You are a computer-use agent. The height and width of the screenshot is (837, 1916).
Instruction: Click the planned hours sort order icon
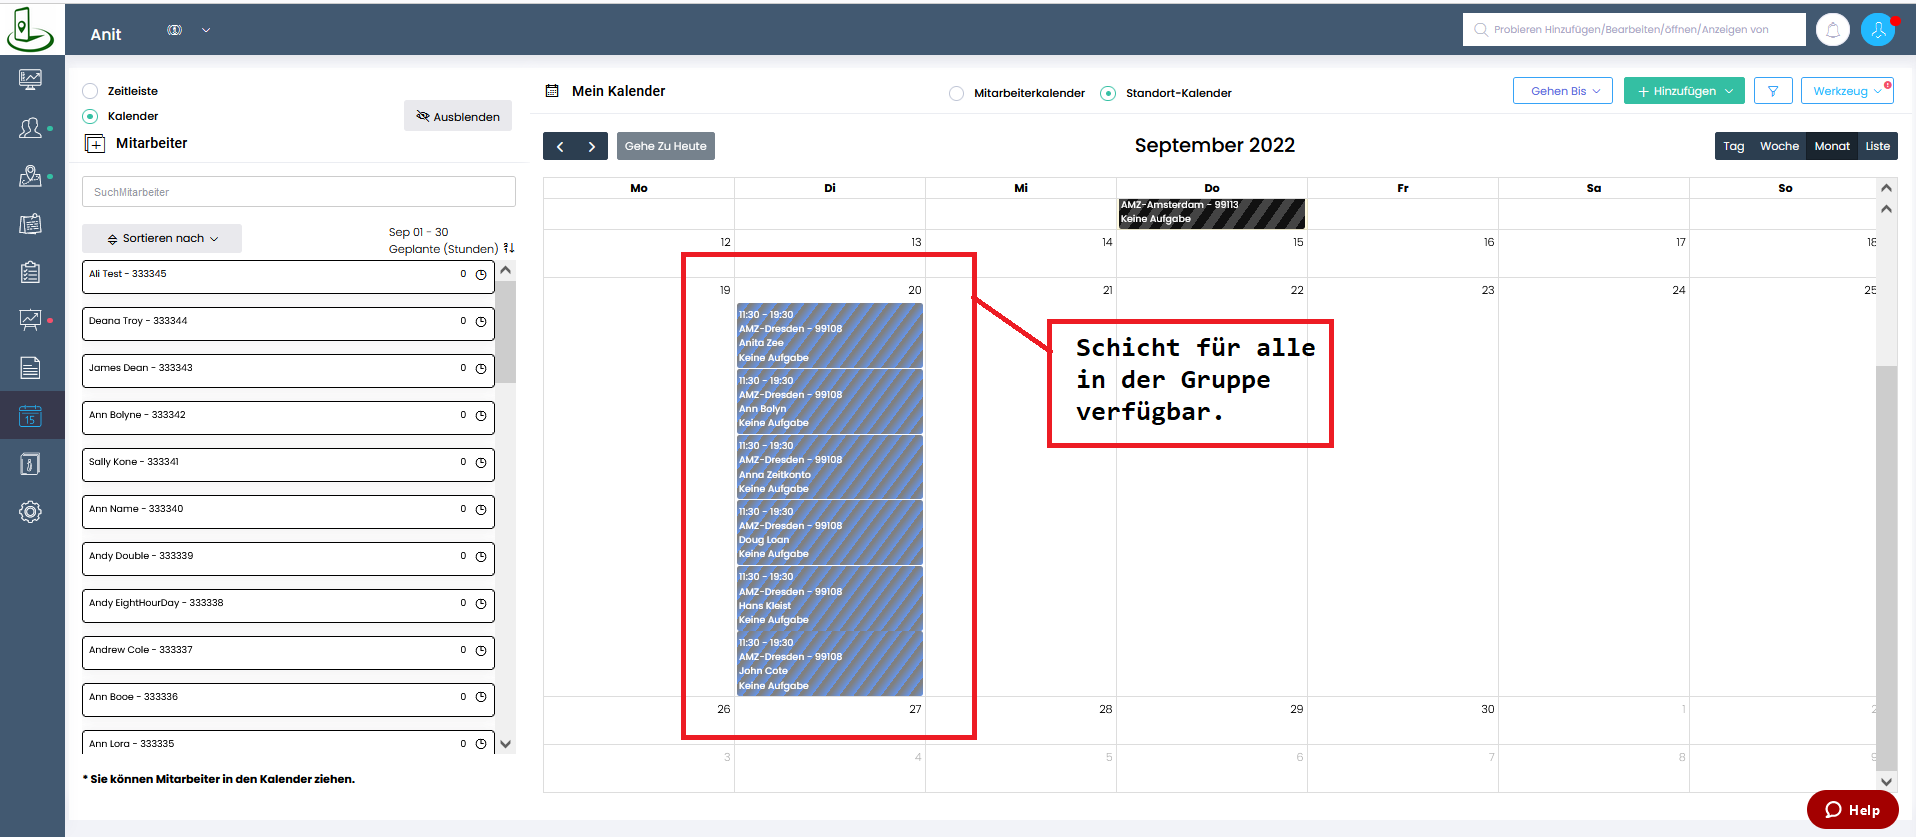tap(509, 248)
